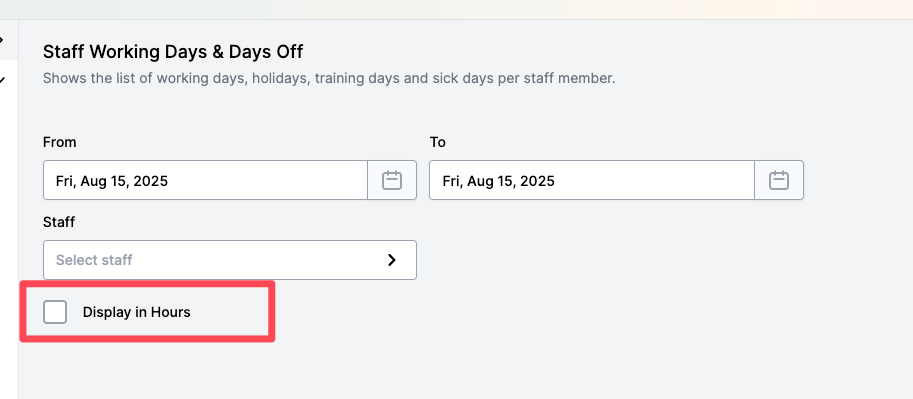Open the Select staff dropdown
This screenshot has width=913, height=399.
click(229, 260)
